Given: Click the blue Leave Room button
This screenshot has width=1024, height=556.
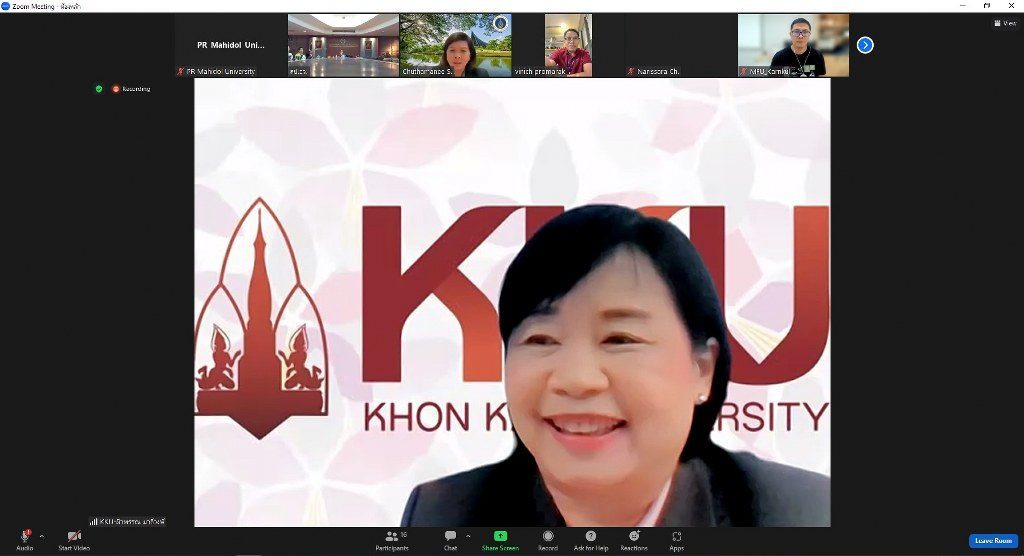Looking at the screenshot, I should coord(993,540).
